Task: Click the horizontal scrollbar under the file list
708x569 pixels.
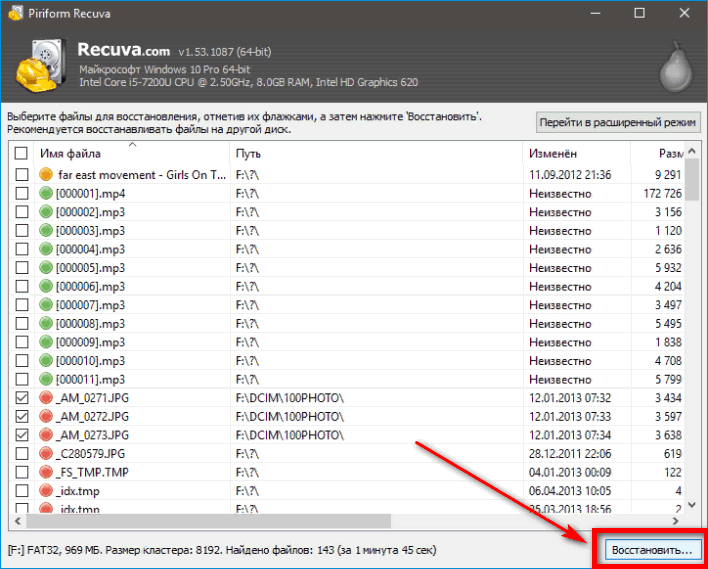Action: tap(300, 522)
